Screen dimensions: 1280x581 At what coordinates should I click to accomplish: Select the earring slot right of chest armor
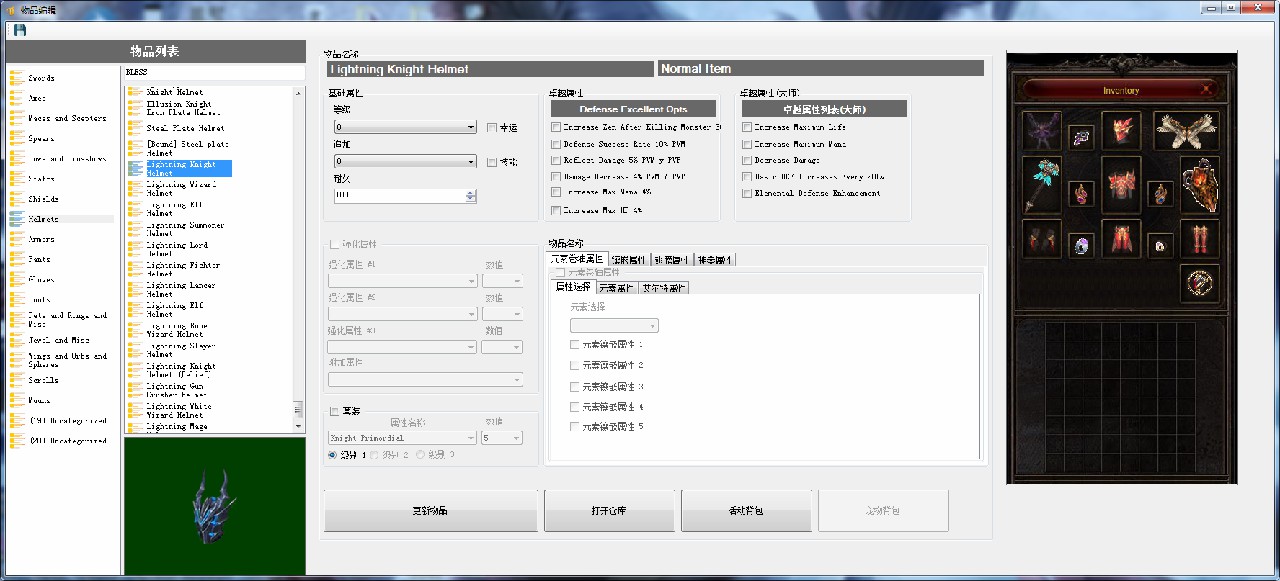[x=1160, y=193]
